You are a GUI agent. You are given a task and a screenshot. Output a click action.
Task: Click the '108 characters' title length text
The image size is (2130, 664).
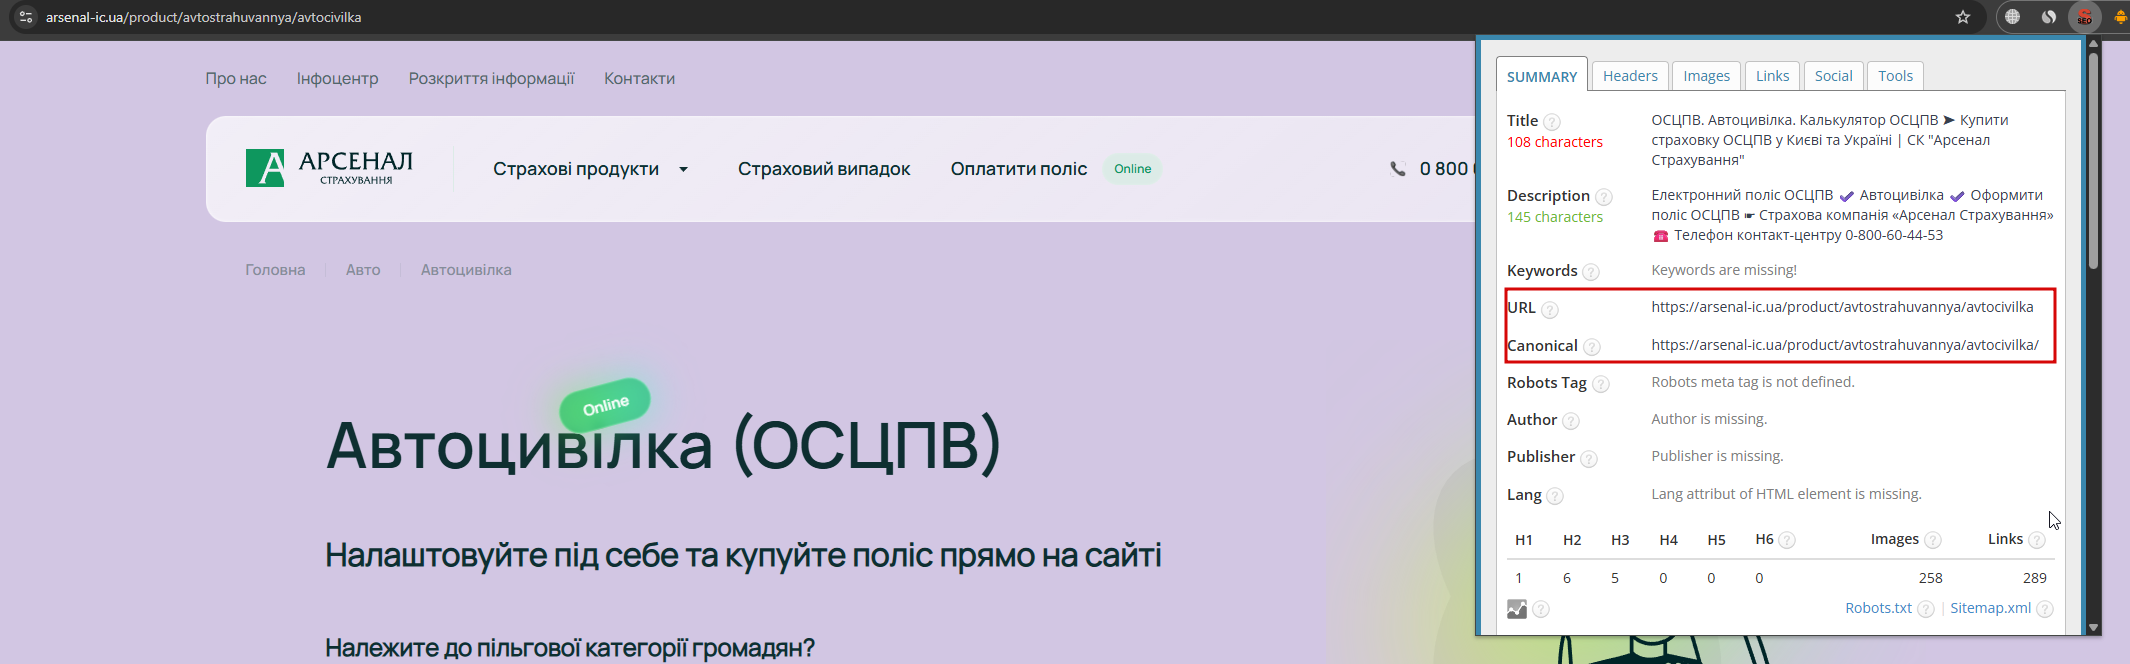[1555, 142]
